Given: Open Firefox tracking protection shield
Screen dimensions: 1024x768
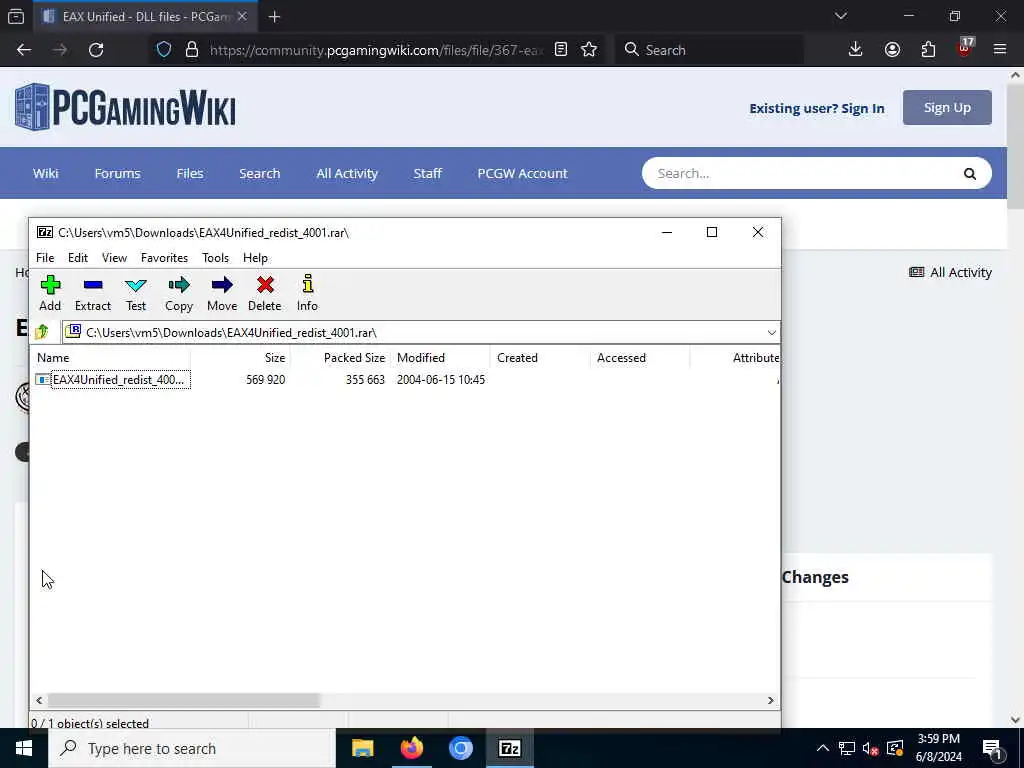Looking at the screenshot, I should click(164, 50).
